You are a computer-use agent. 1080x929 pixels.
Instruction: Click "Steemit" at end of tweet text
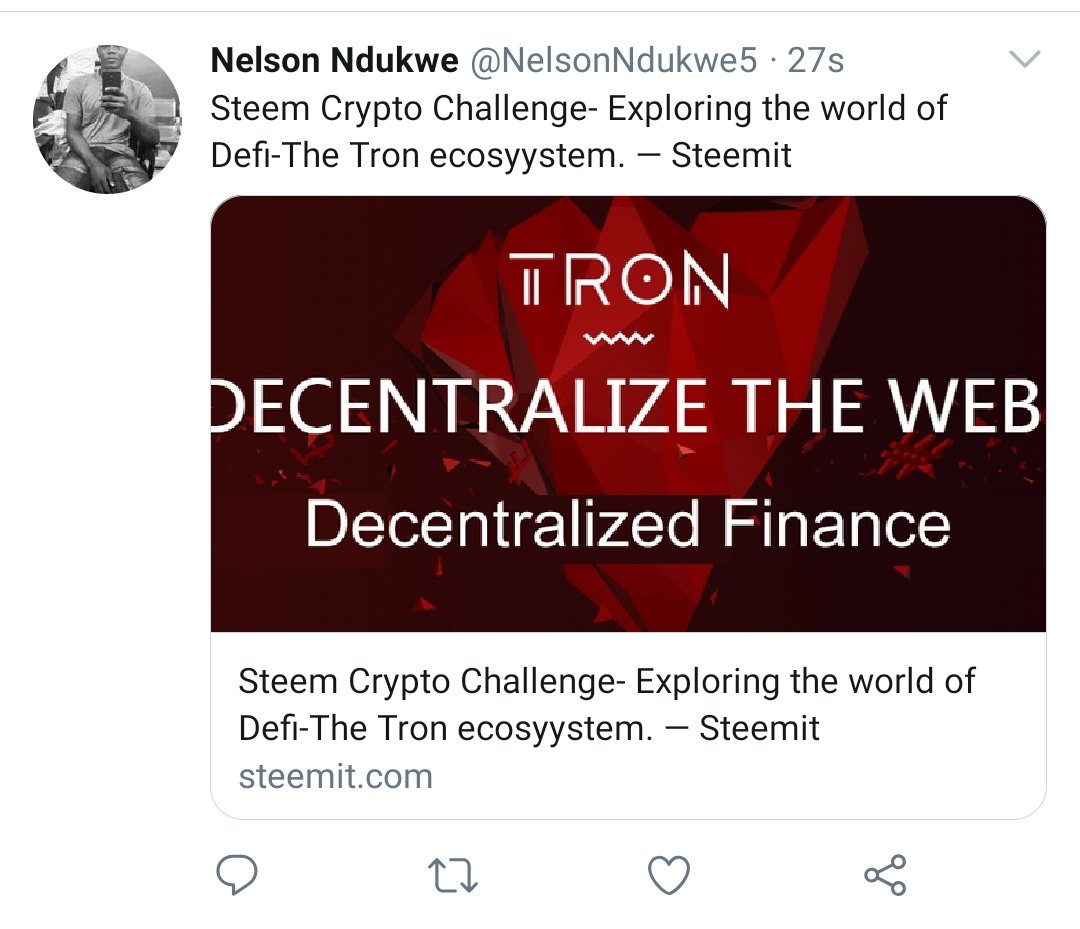(x=731, y=155)
